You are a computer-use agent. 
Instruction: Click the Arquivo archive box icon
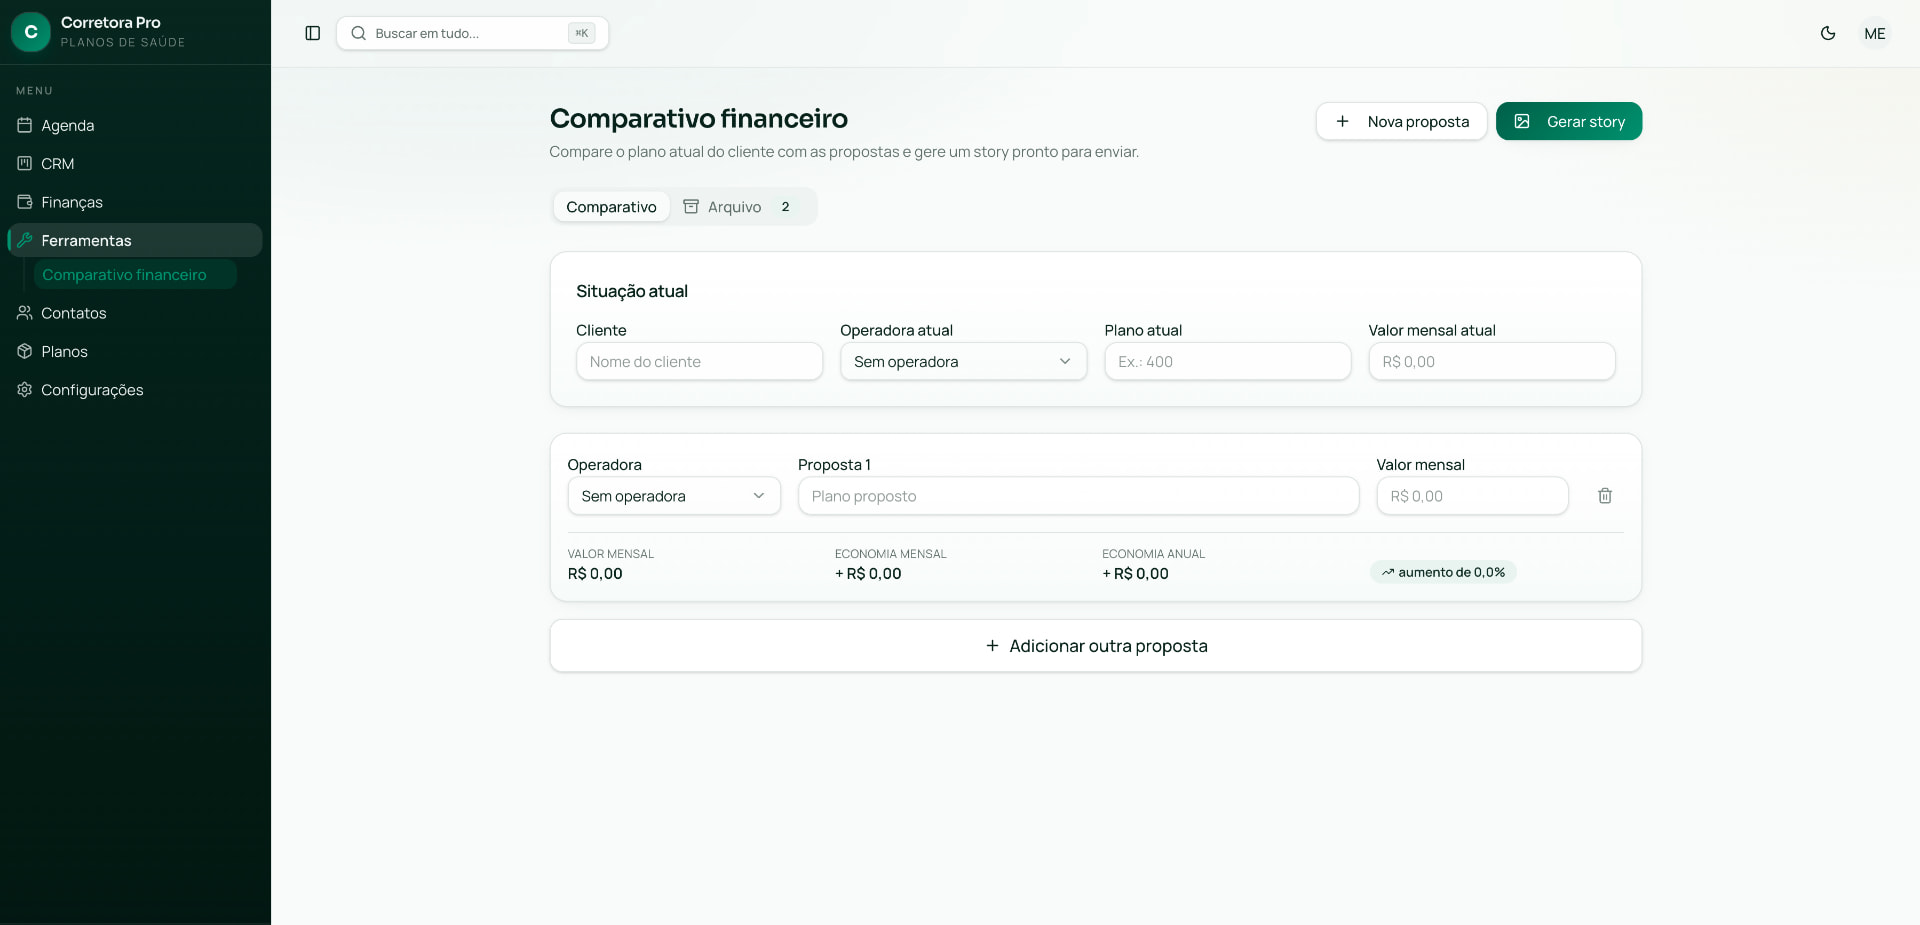[x=690, y=206]
